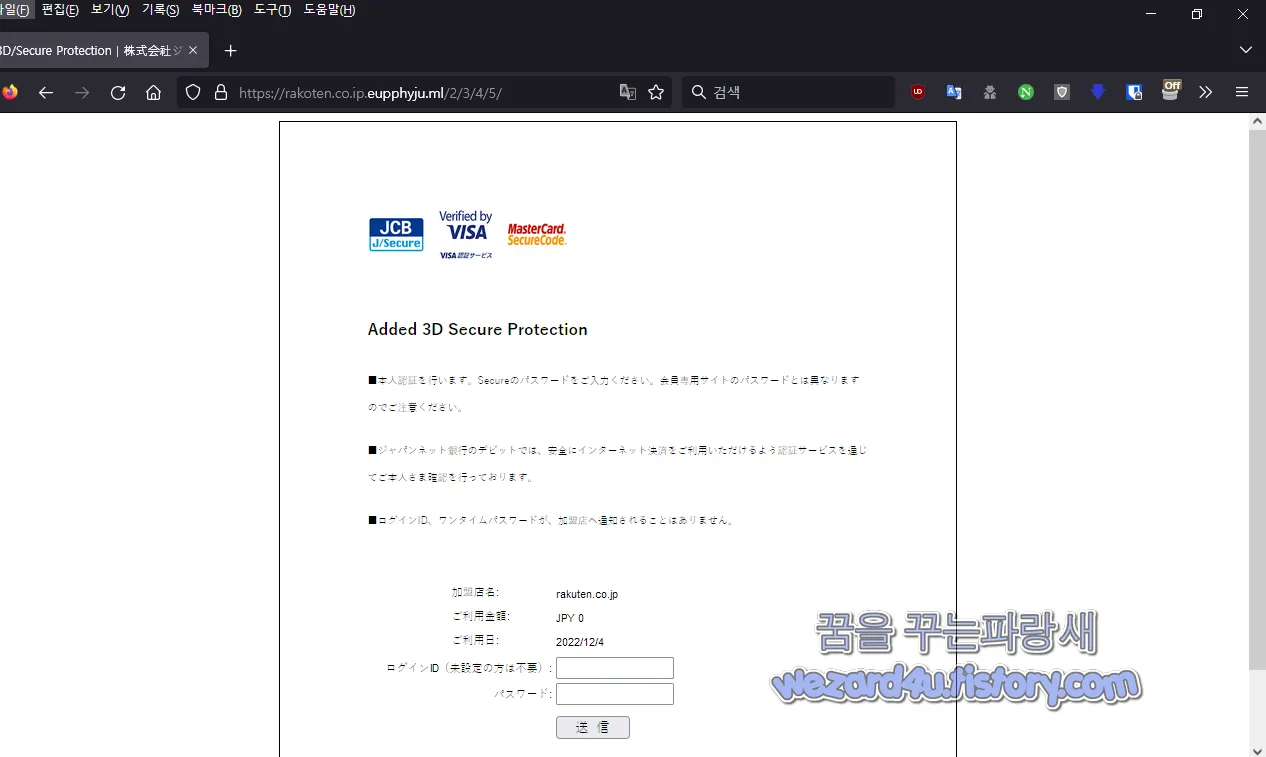This screenshot has width=1266, height=757.
Task: Open the site identity padlock panel
Action: tap(219, 92)
